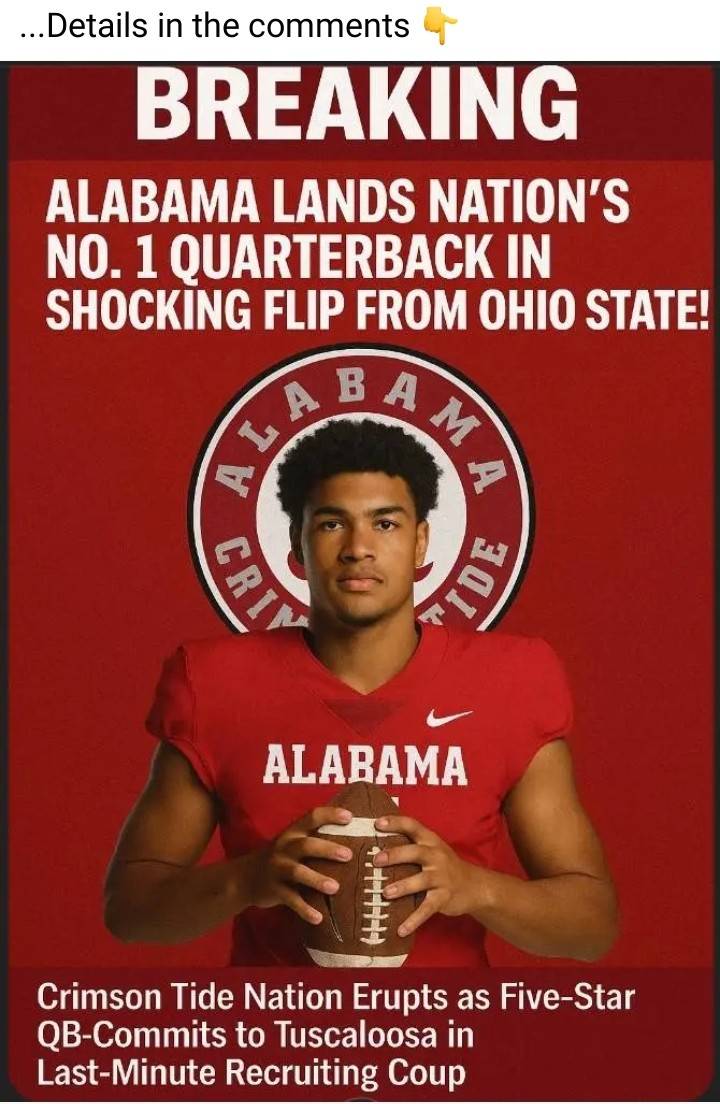Select "SHOCKING FLIP FROM OHIO STATE!" line

(378, 310)
